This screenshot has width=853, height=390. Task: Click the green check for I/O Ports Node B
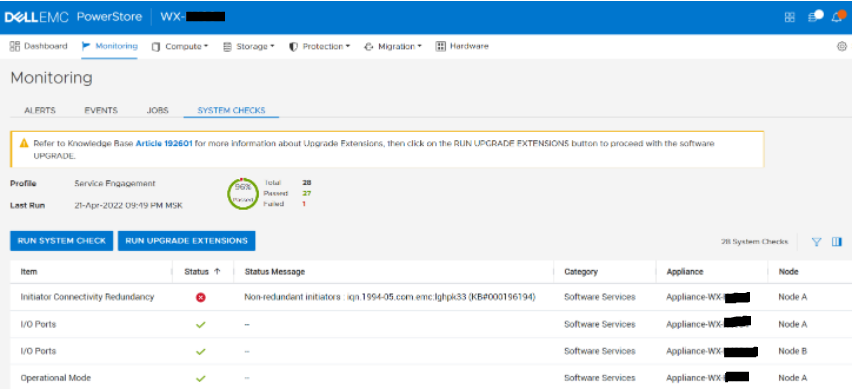(x=201, y=351)
